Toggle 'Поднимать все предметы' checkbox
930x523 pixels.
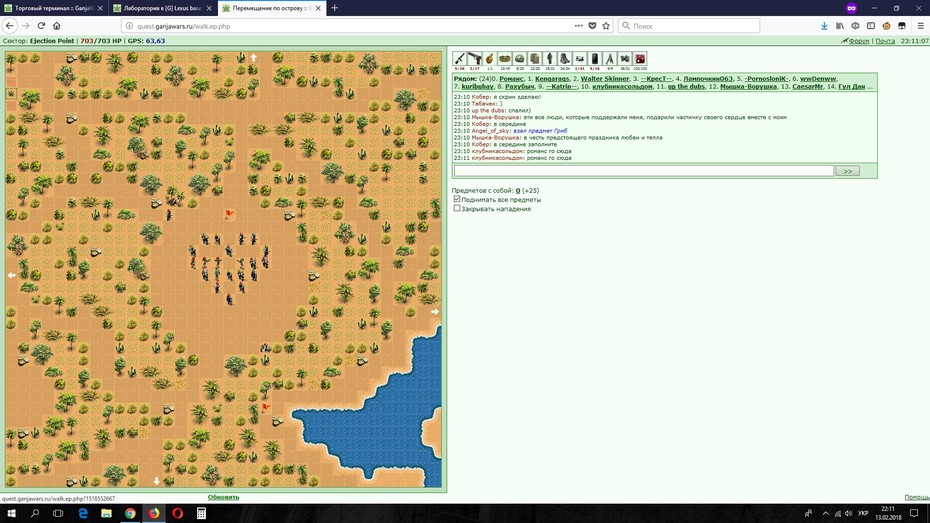pyautogui.click(x=457, y=199)
